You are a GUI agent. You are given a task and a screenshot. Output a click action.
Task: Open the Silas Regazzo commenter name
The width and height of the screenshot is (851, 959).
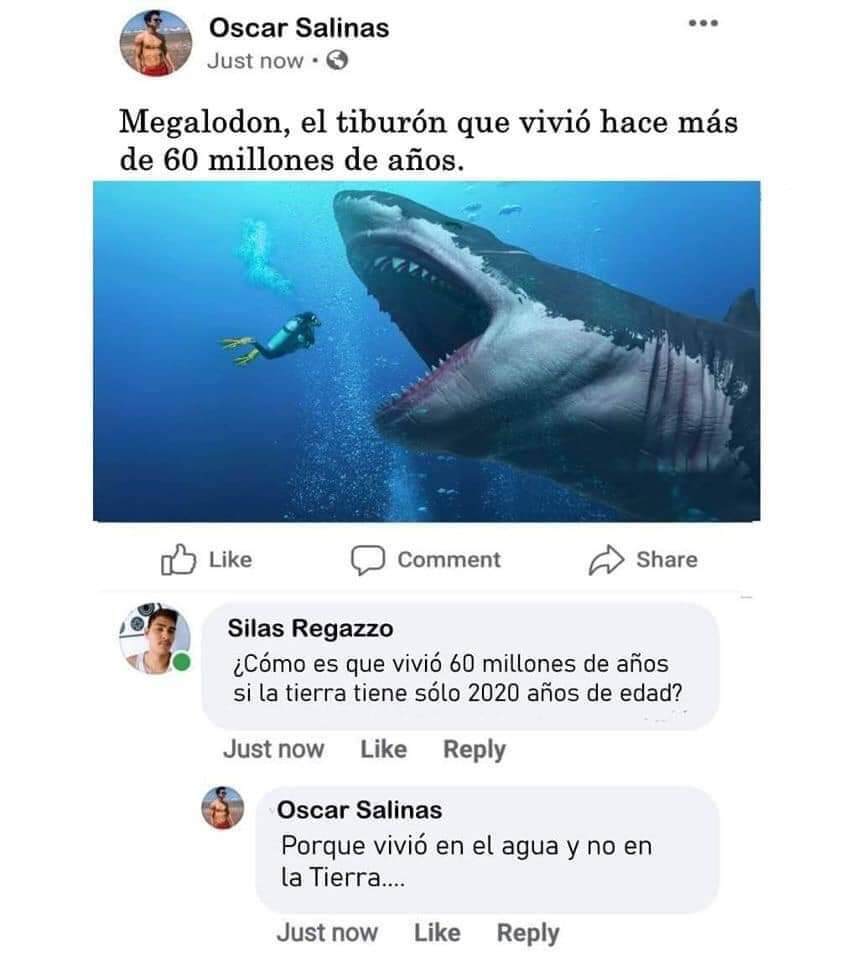click(310, 628)
